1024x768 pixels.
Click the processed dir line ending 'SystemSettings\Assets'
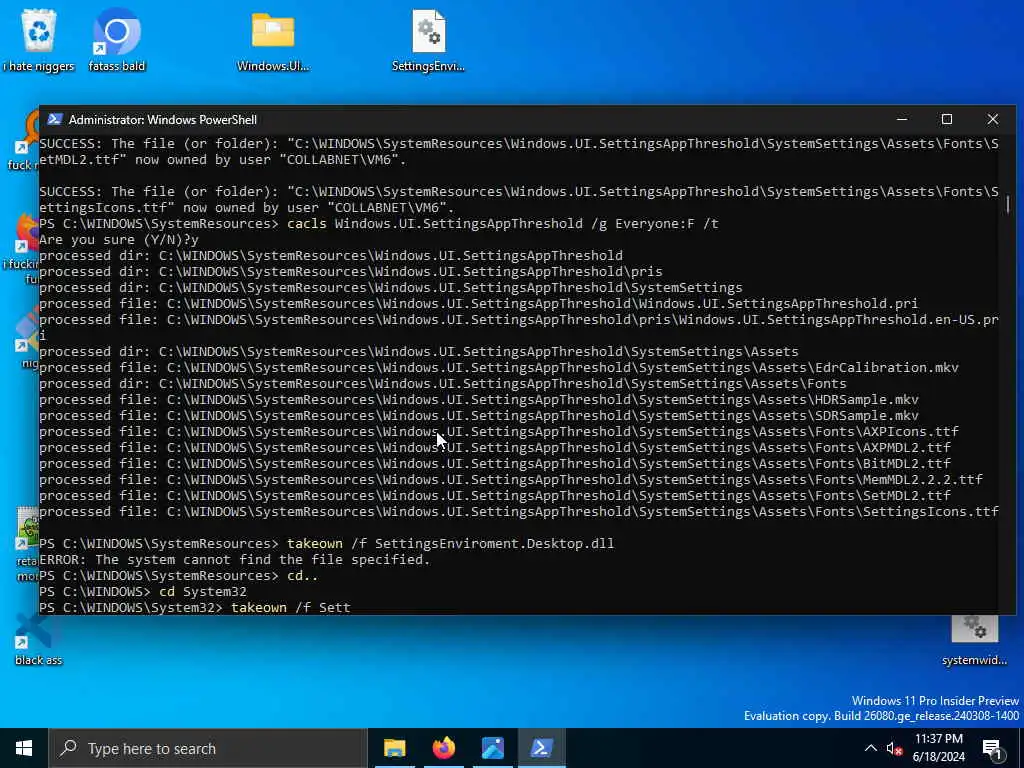pyautogui.click(x=419, y=352)
